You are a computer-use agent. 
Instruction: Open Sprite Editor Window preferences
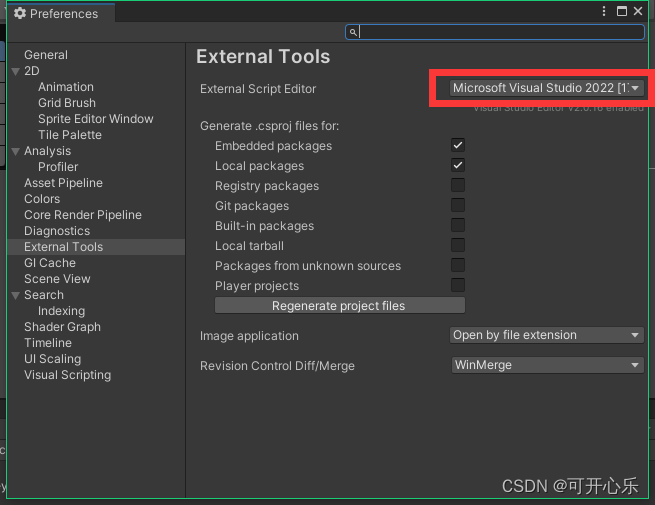tap(96, 119)
